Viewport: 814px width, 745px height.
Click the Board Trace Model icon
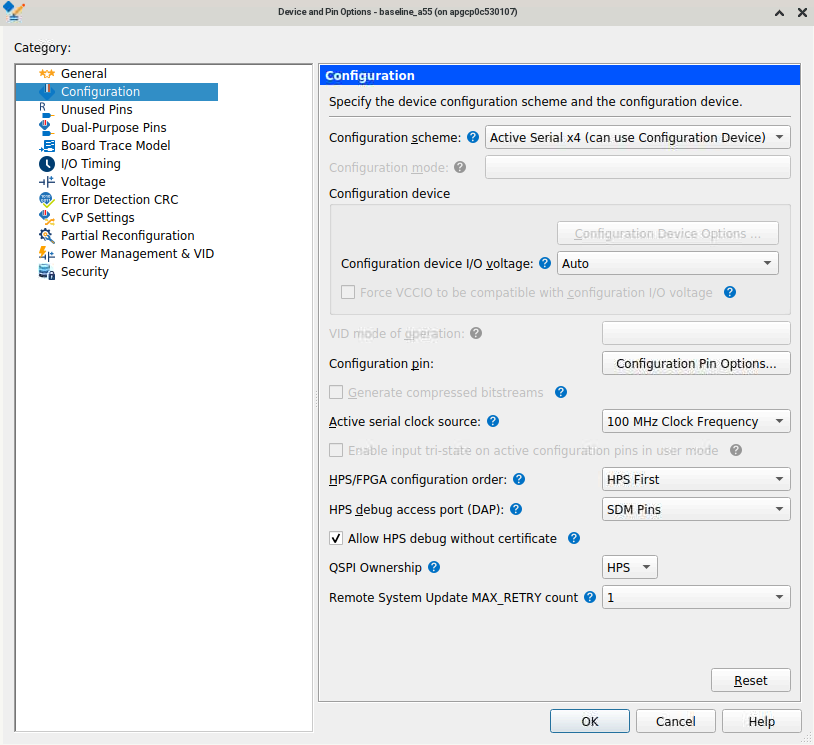point(47,146)
